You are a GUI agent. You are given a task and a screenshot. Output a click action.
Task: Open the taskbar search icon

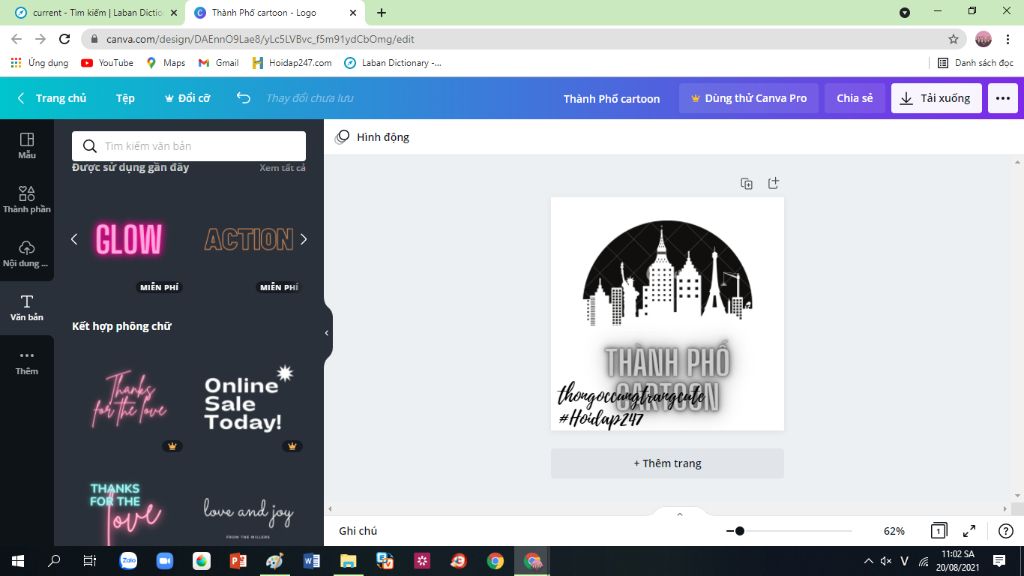(54, 561)
